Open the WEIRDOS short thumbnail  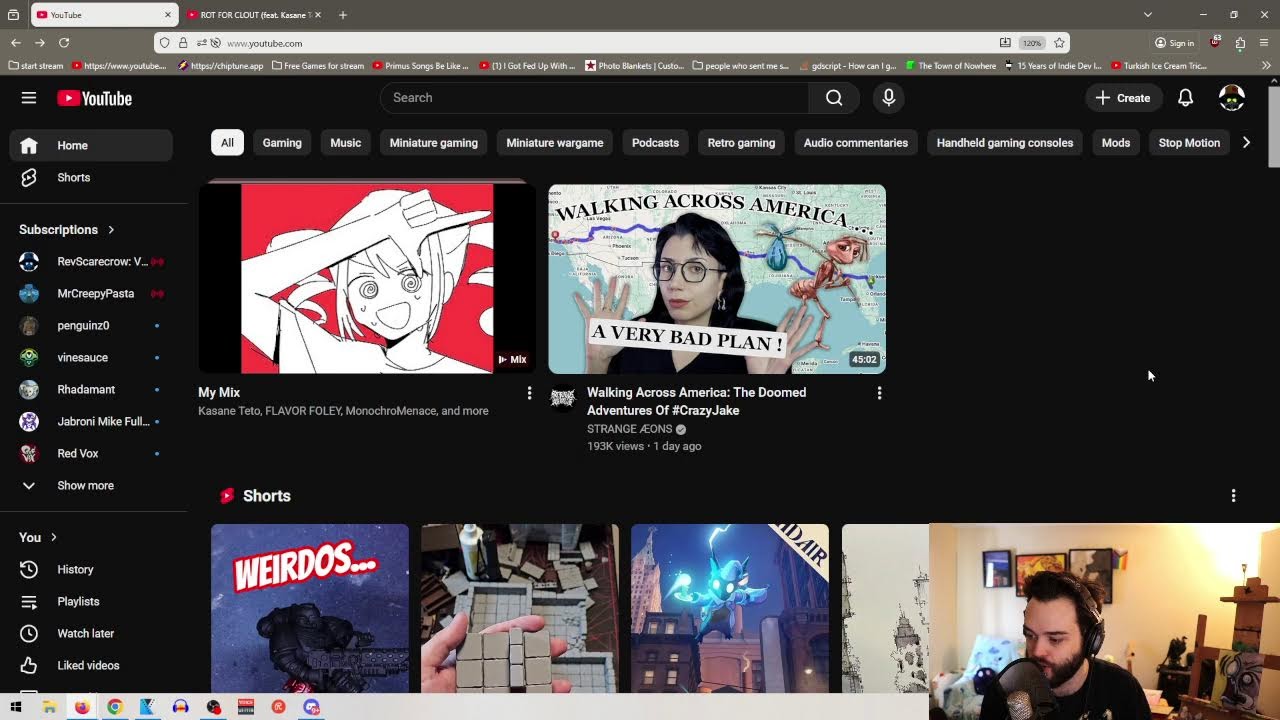pyautogui.click(x=310, y=608)
